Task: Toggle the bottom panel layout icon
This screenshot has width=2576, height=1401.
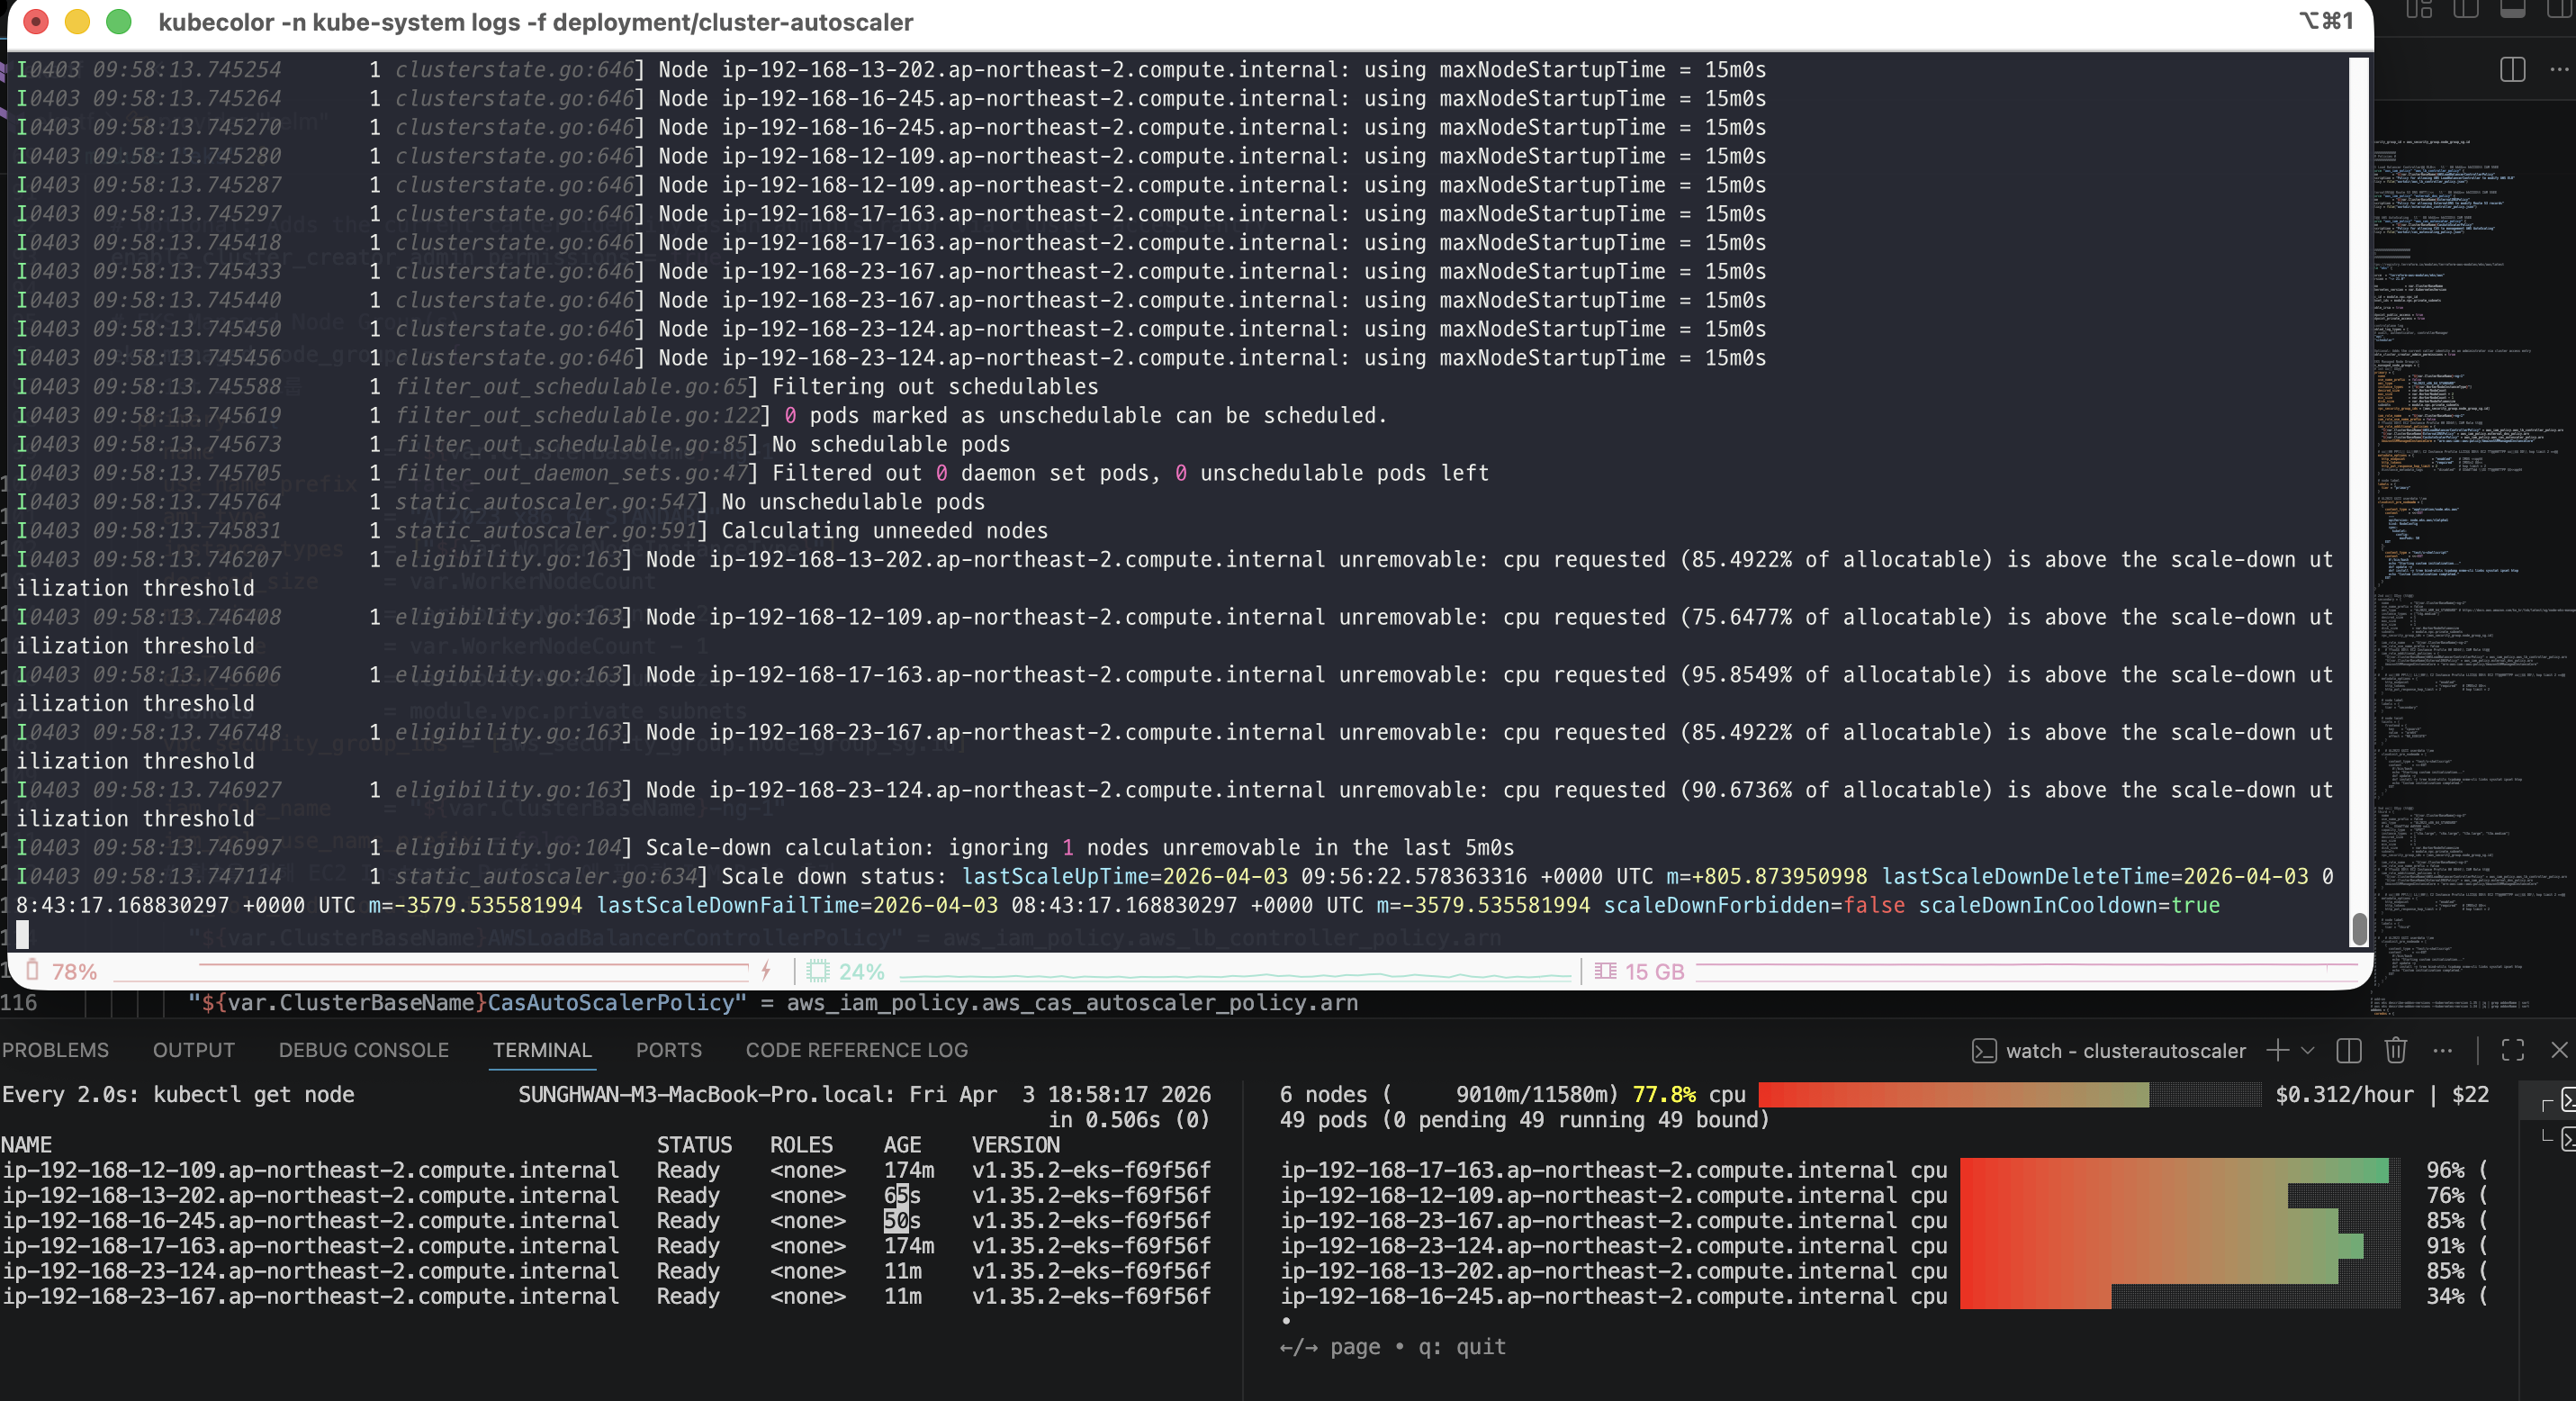Action: coord(2512,9)
